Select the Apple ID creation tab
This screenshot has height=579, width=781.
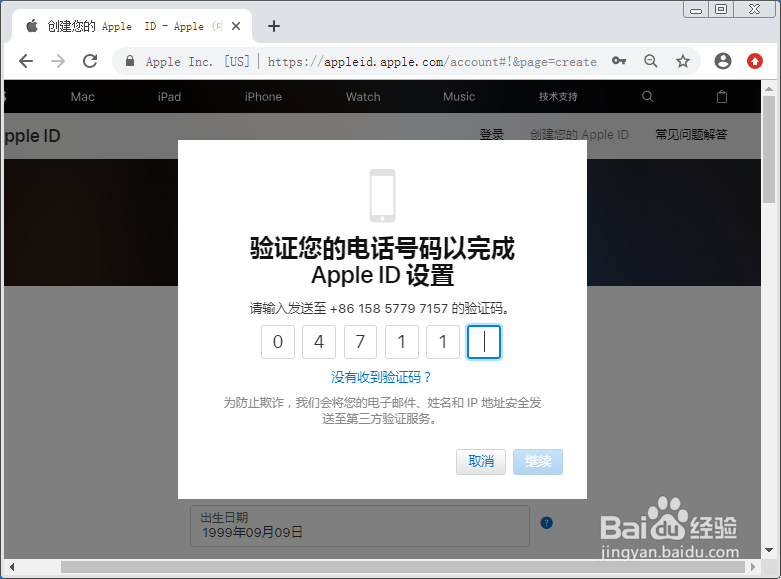point(132,26)
